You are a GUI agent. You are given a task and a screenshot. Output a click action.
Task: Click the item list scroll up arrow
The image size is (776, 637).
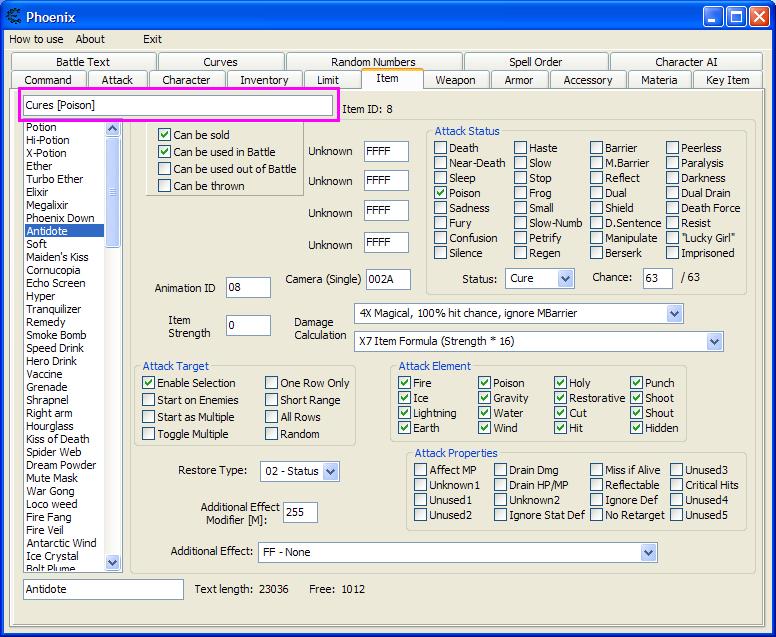pyautogui.click(x=113, y=129)
